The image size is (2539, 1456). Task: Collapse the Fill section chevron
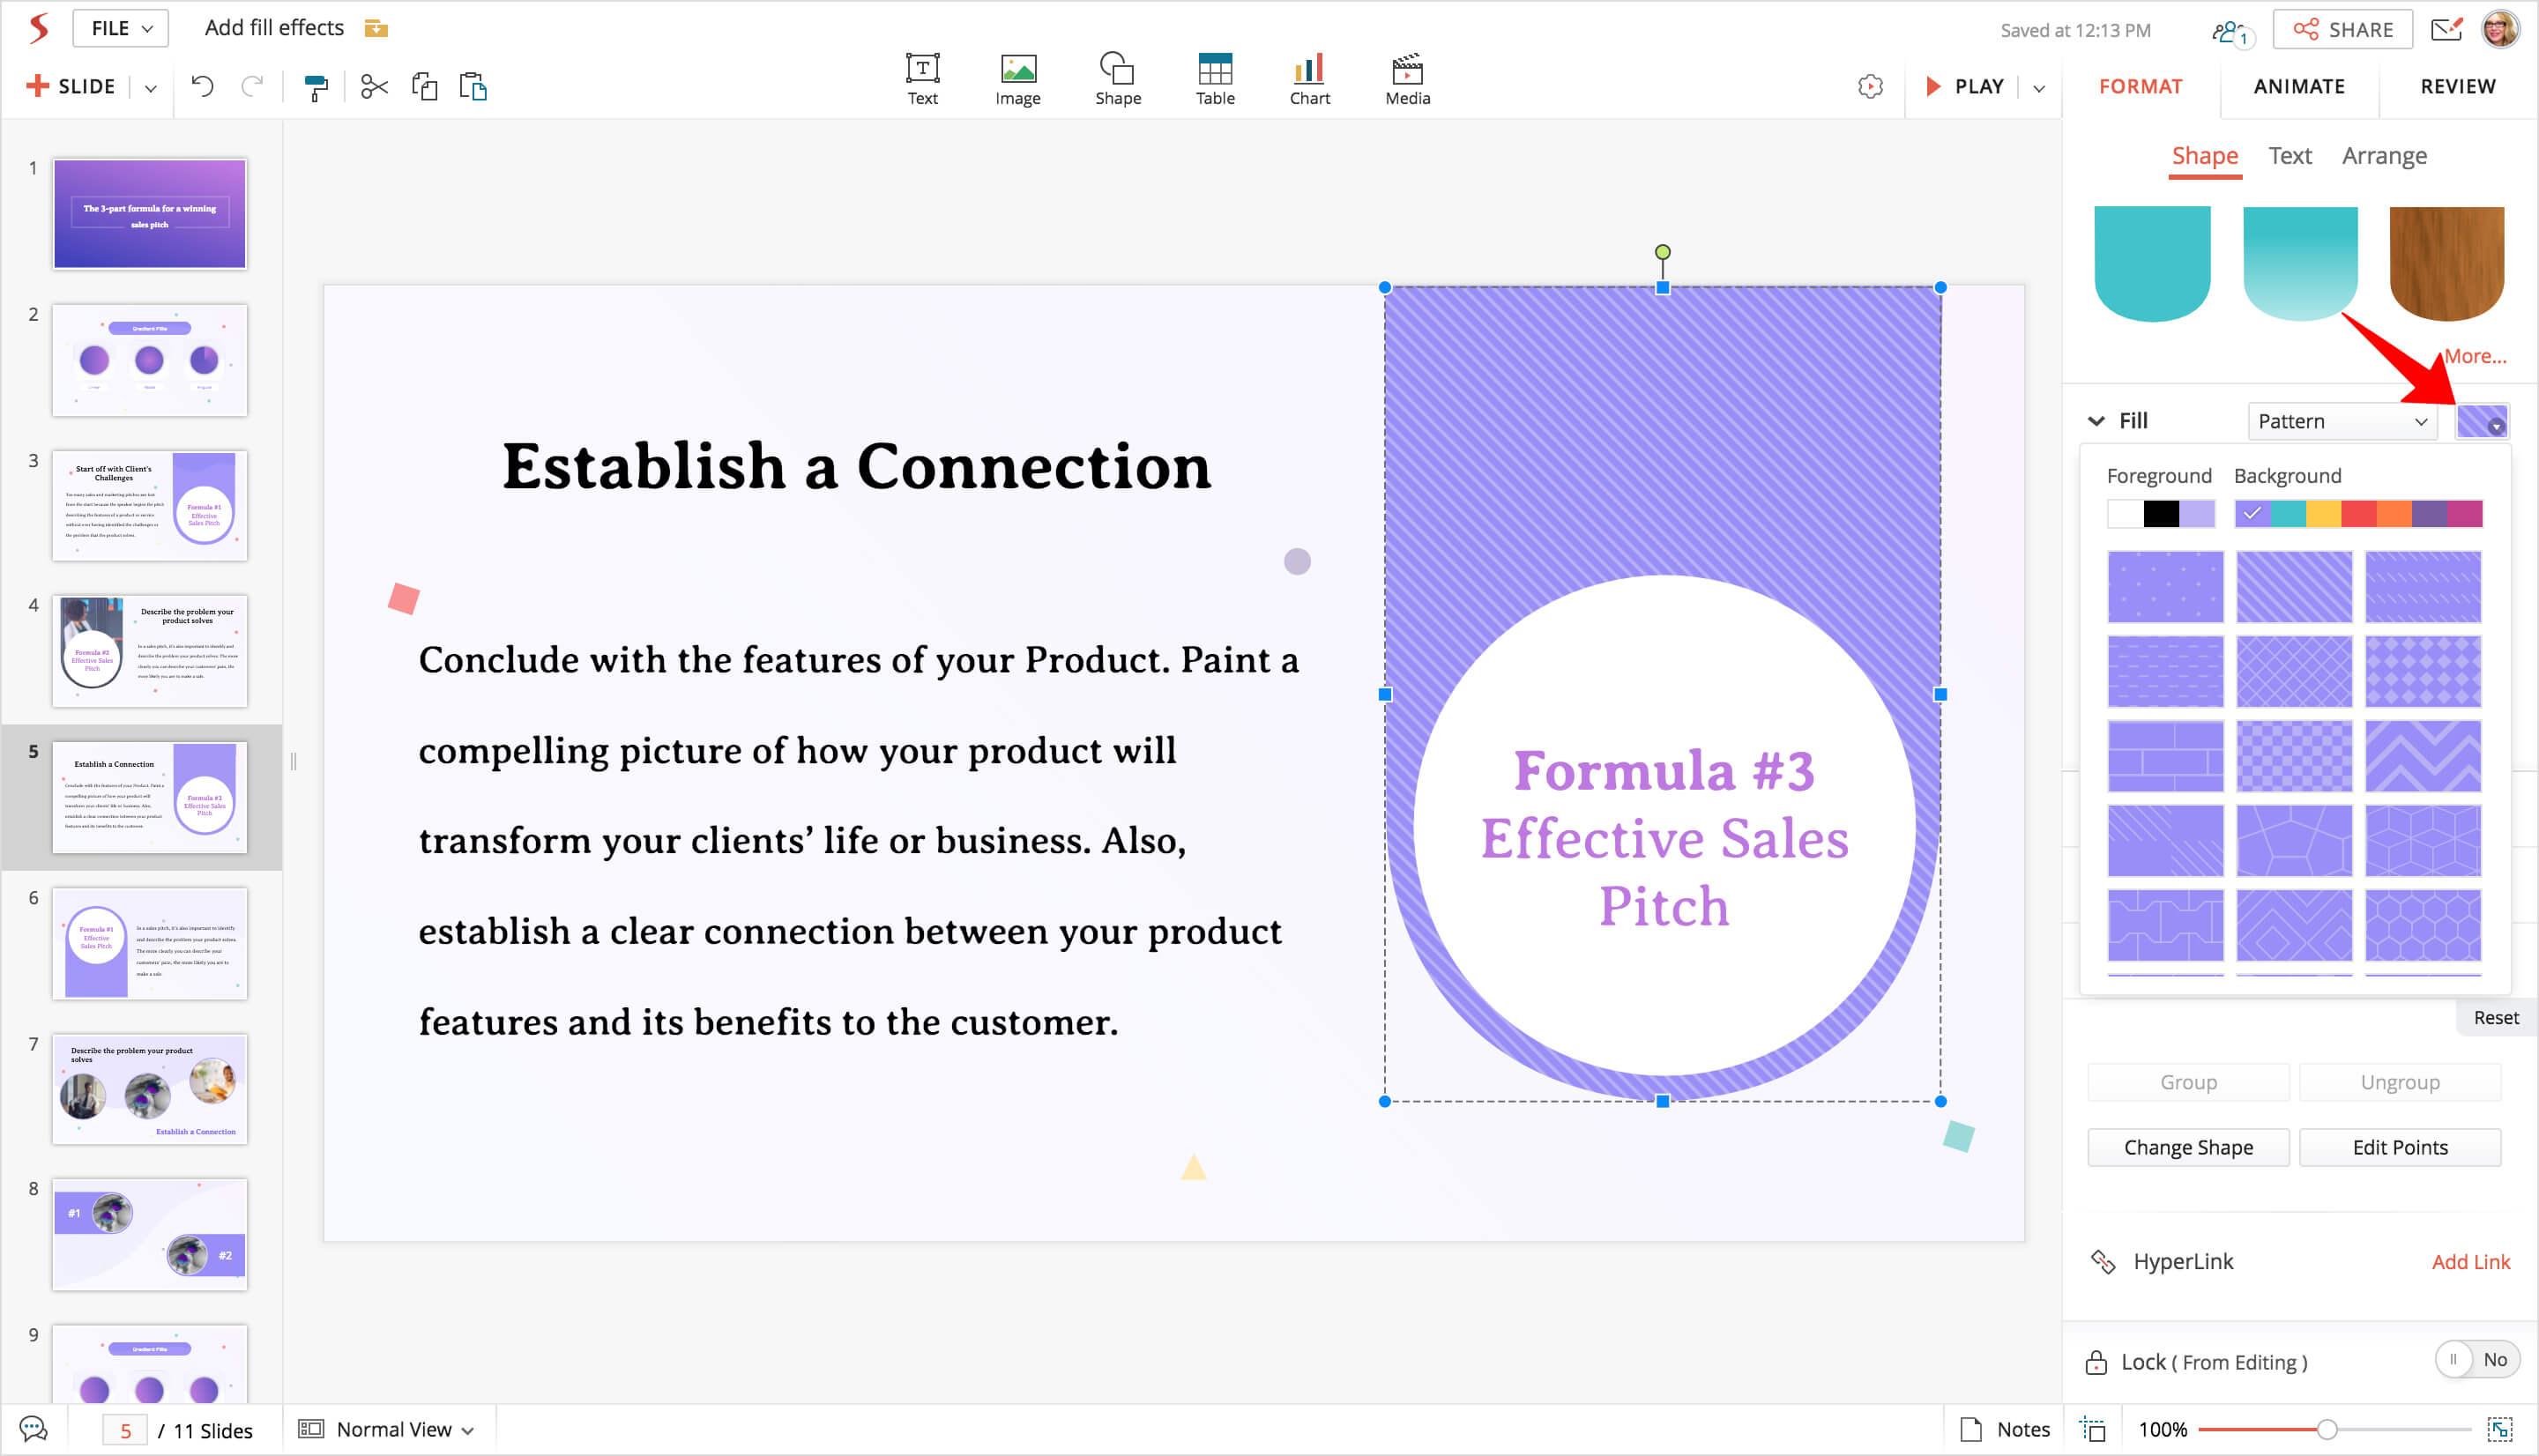click(x=2096, y=421)
